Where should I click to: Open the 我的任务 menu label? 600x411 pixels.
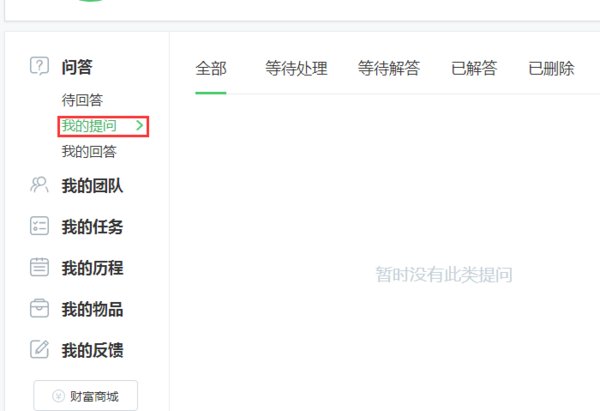pyautogui.click(x=92, y=227)
